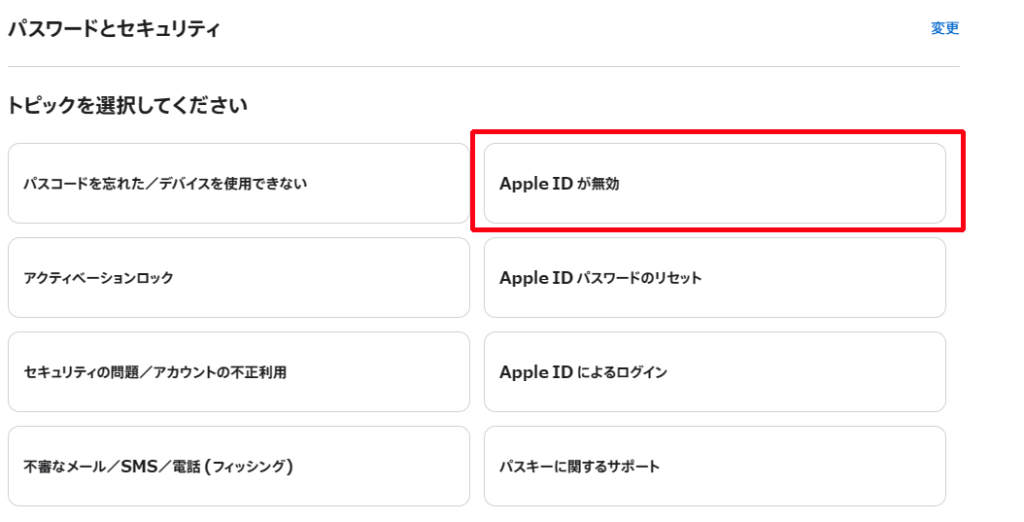1024x522 pixels.
Task: Pick the security issues and unauthorized use card
Action: pyautogui.click(x=238, y=372)
